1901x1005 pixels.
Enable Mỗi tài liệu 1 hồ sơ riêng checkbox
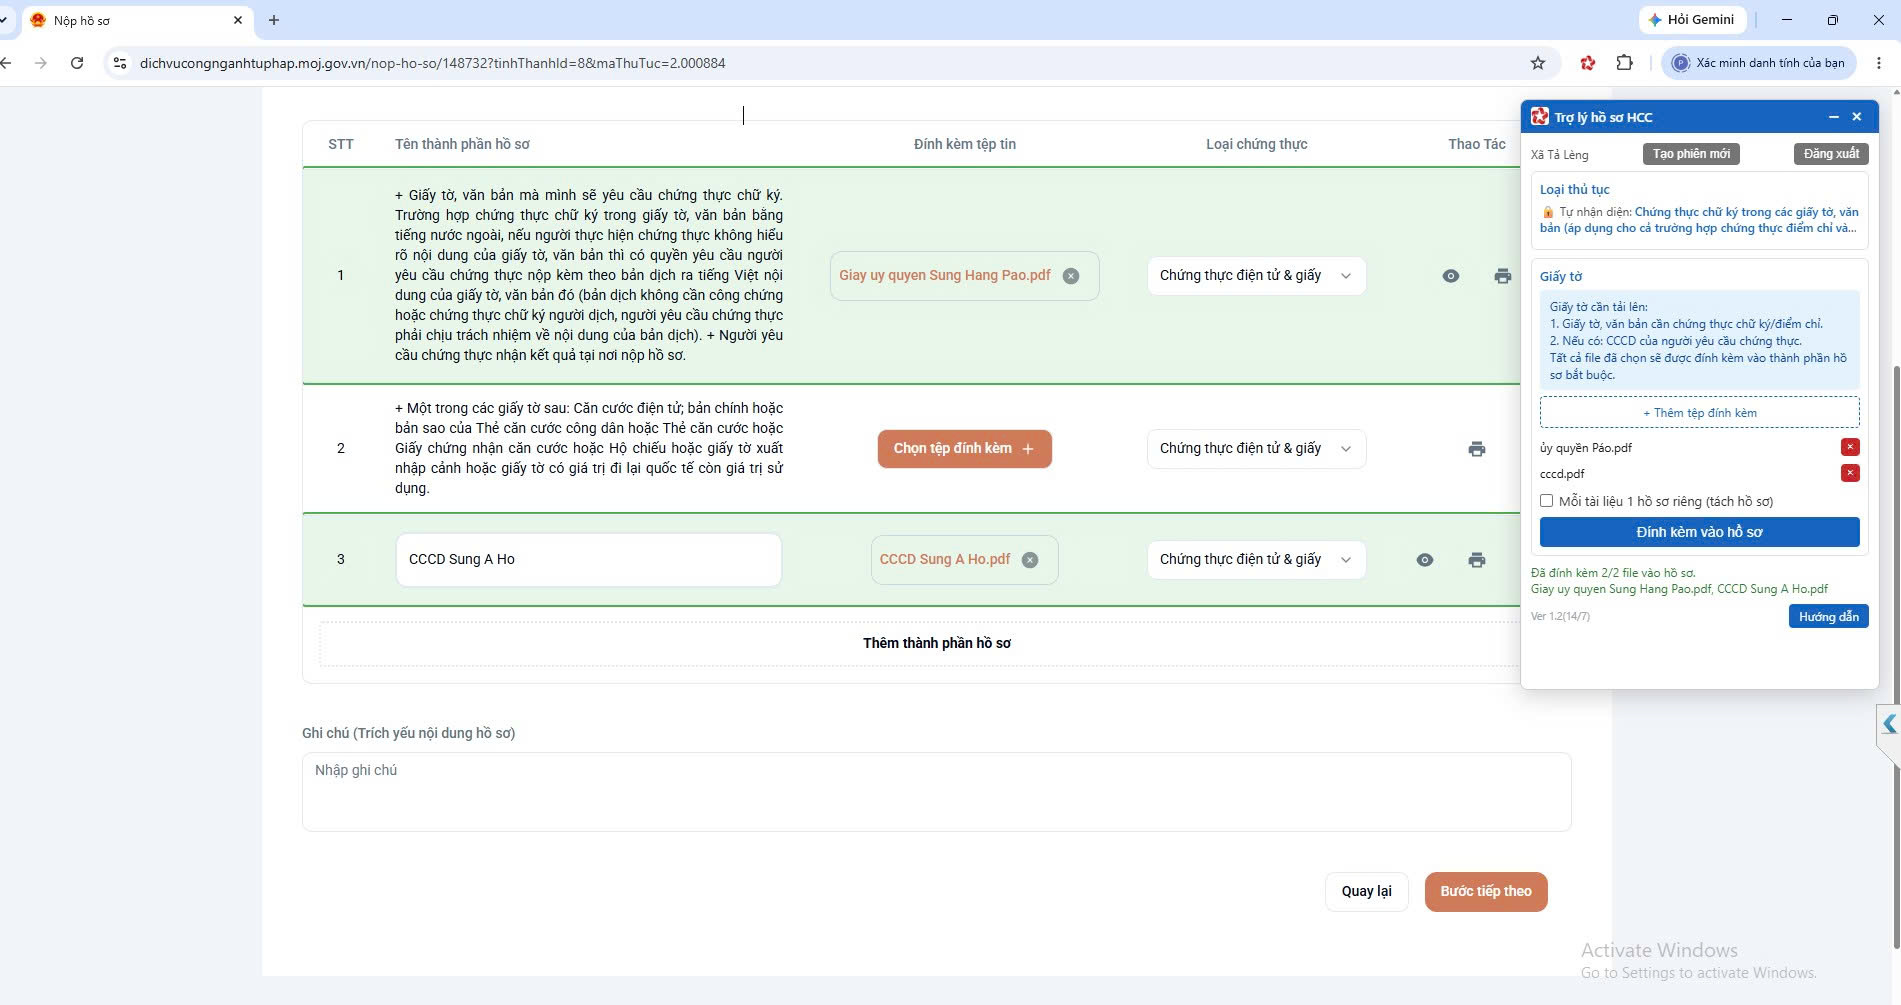coord(1547,501)
